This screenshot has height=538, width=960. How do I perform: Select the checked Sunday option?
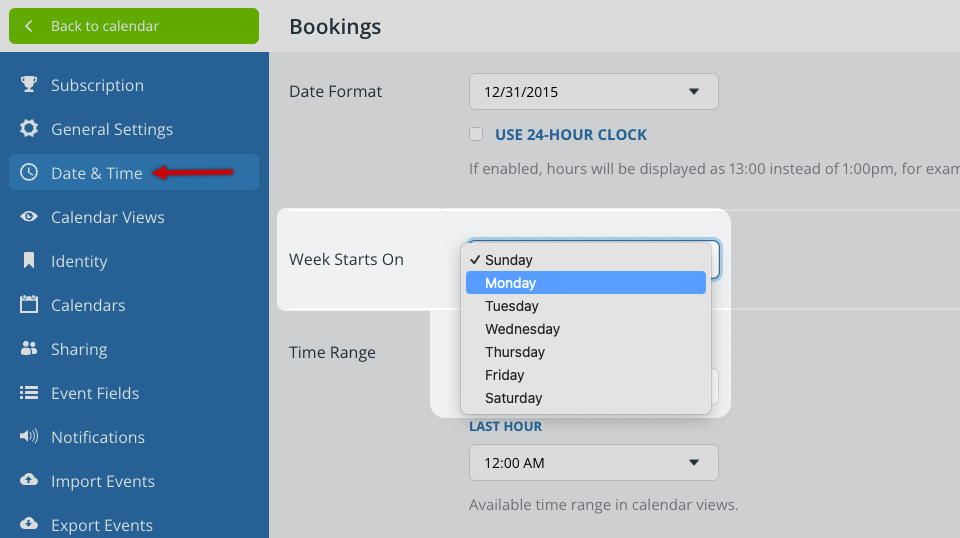585,260
